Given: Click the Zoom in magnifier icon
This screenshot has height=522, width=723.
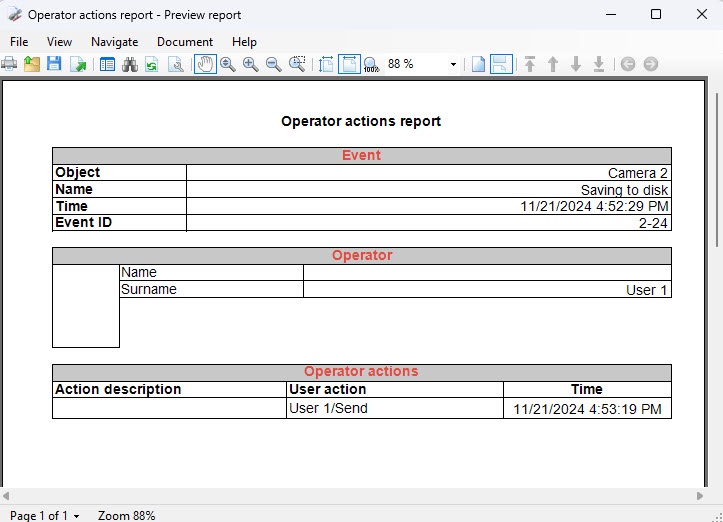Looking at the screenshot, I should coord(250,64).
